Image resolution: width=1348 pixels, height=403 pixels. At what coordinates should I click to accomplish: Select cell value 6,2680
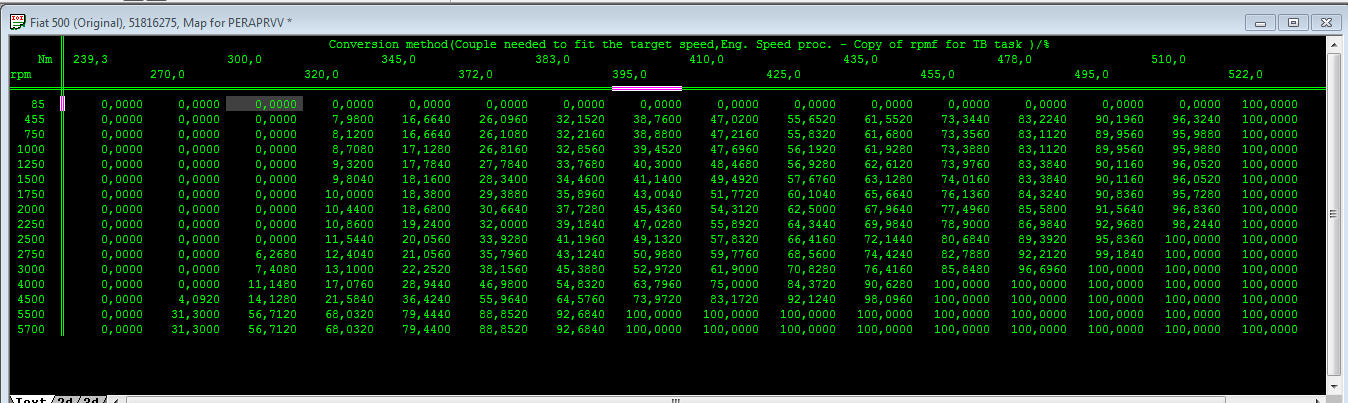pos(275,254)
